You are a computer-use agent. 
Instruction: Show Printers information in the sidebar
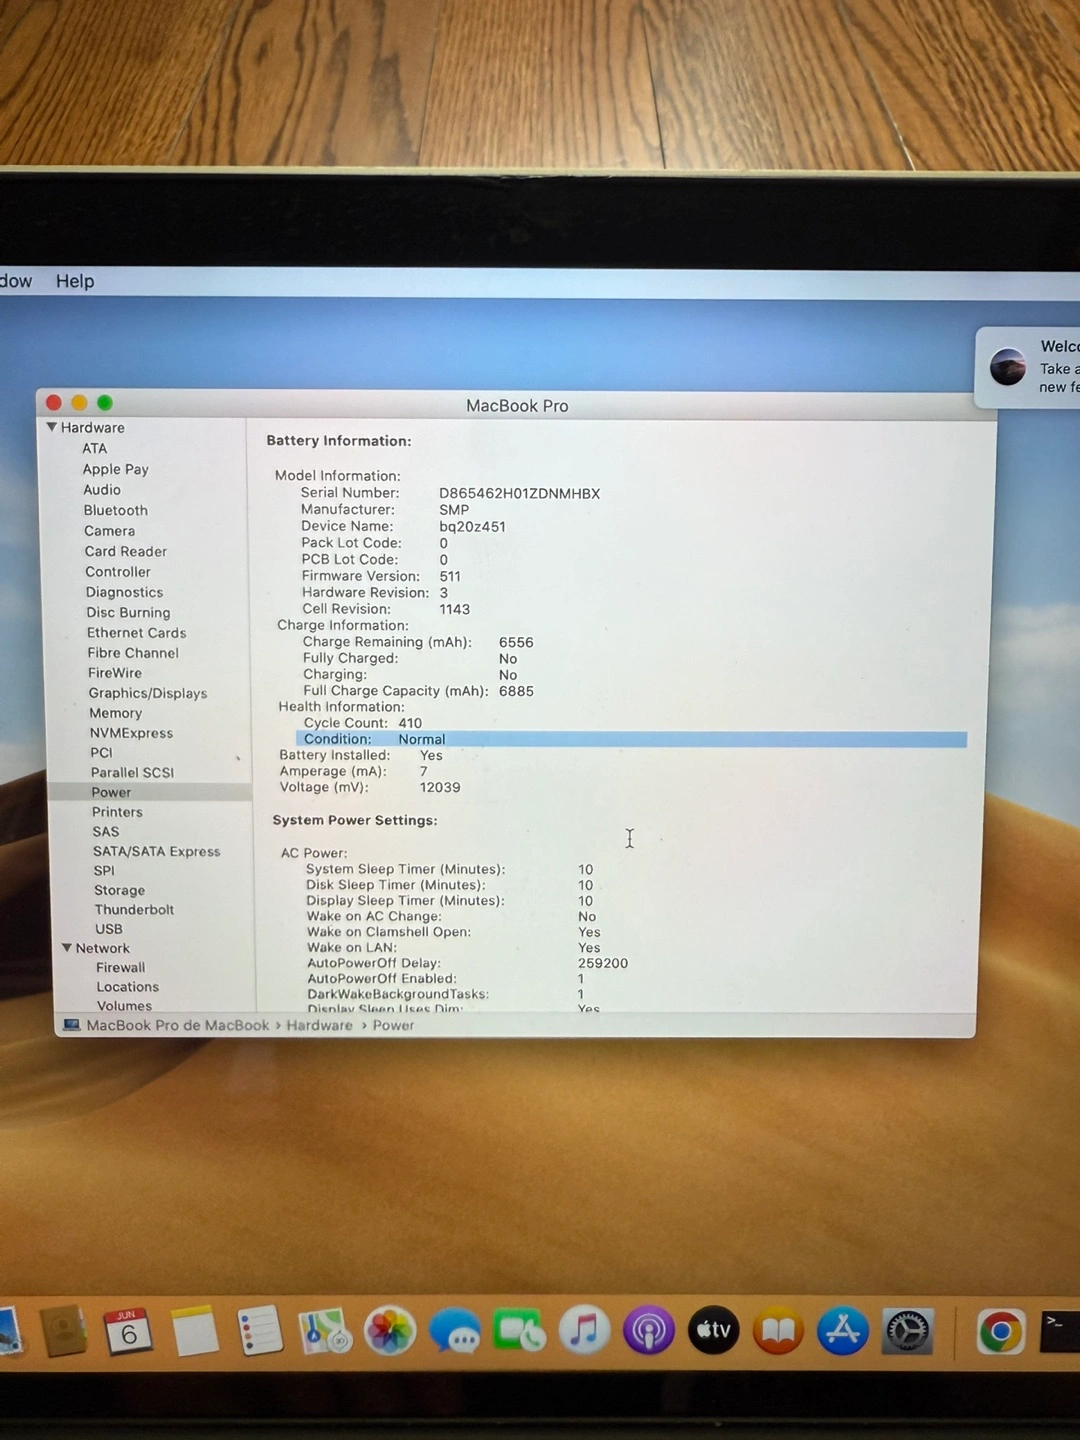click(x=117, y=812)
